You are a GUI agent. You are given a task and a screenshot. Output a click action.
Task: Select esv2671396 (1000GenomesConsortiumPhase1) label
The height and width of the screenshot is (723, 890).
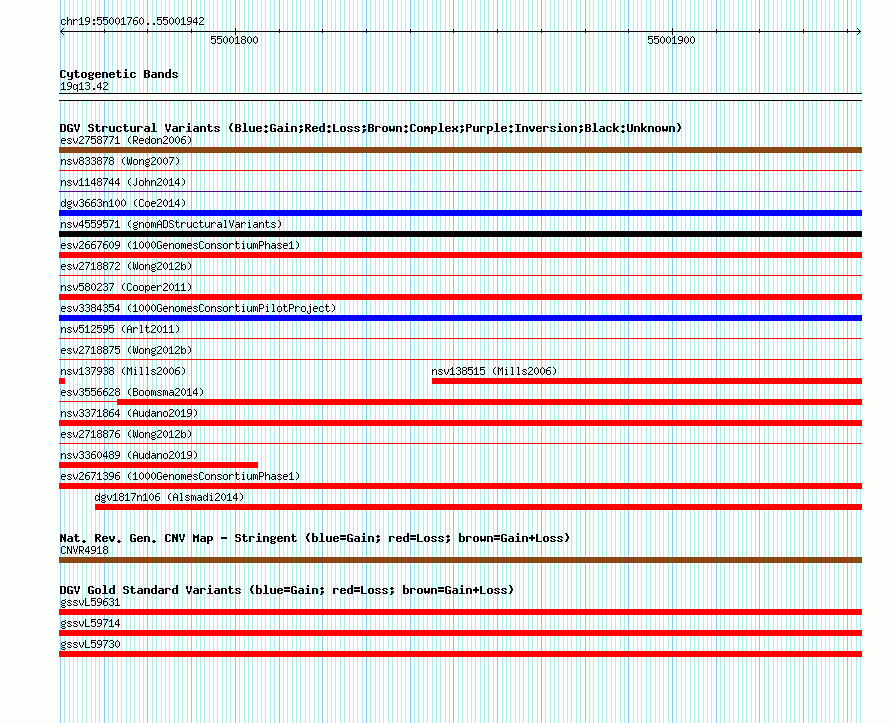click(x=180, y=476)
